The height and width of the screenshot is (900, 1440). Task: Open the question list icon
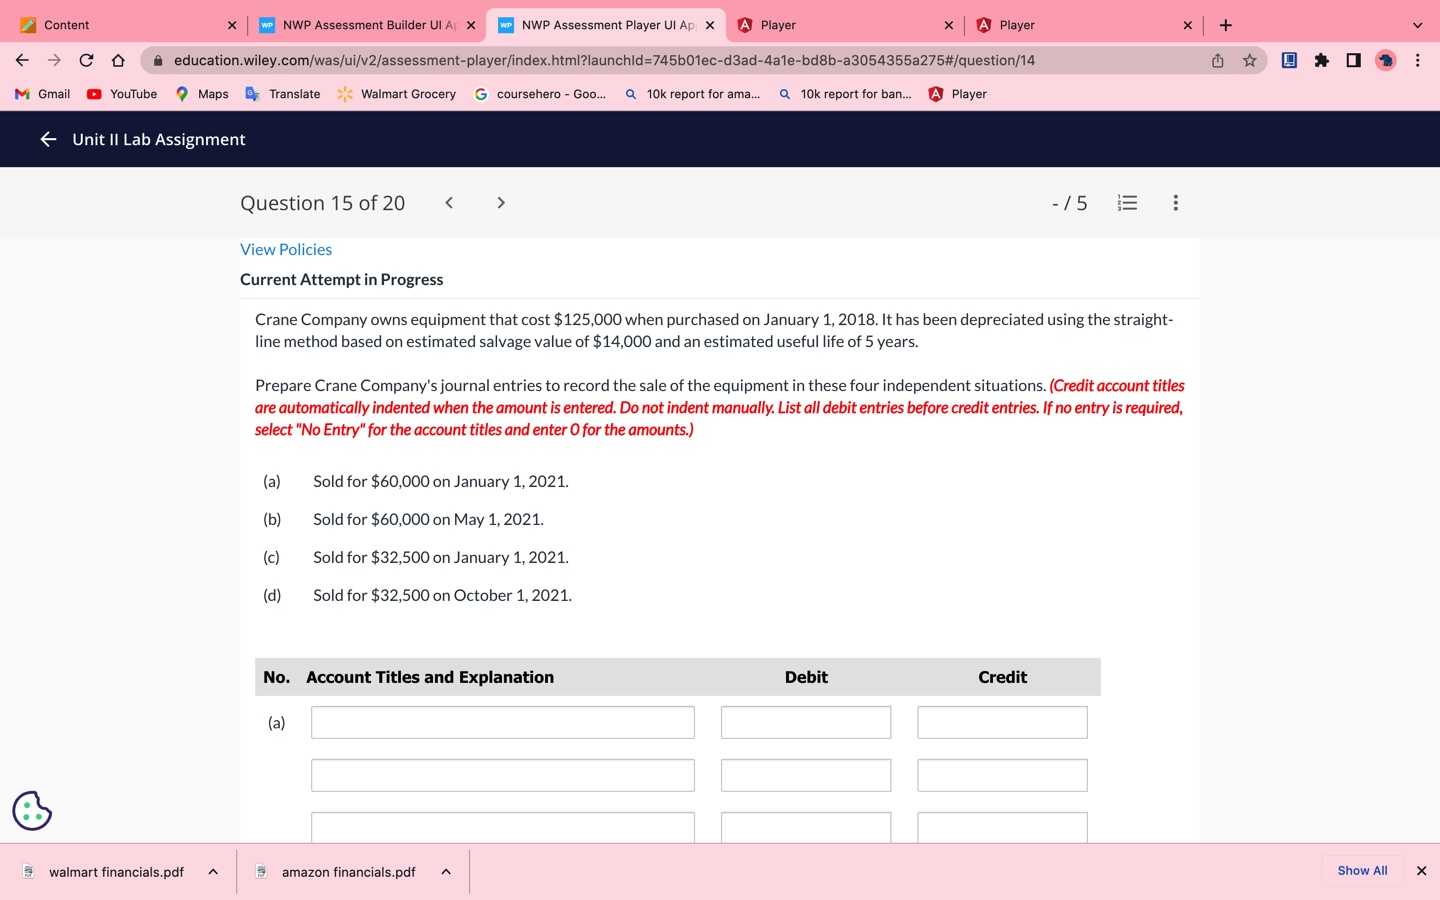coord(1127,203)
